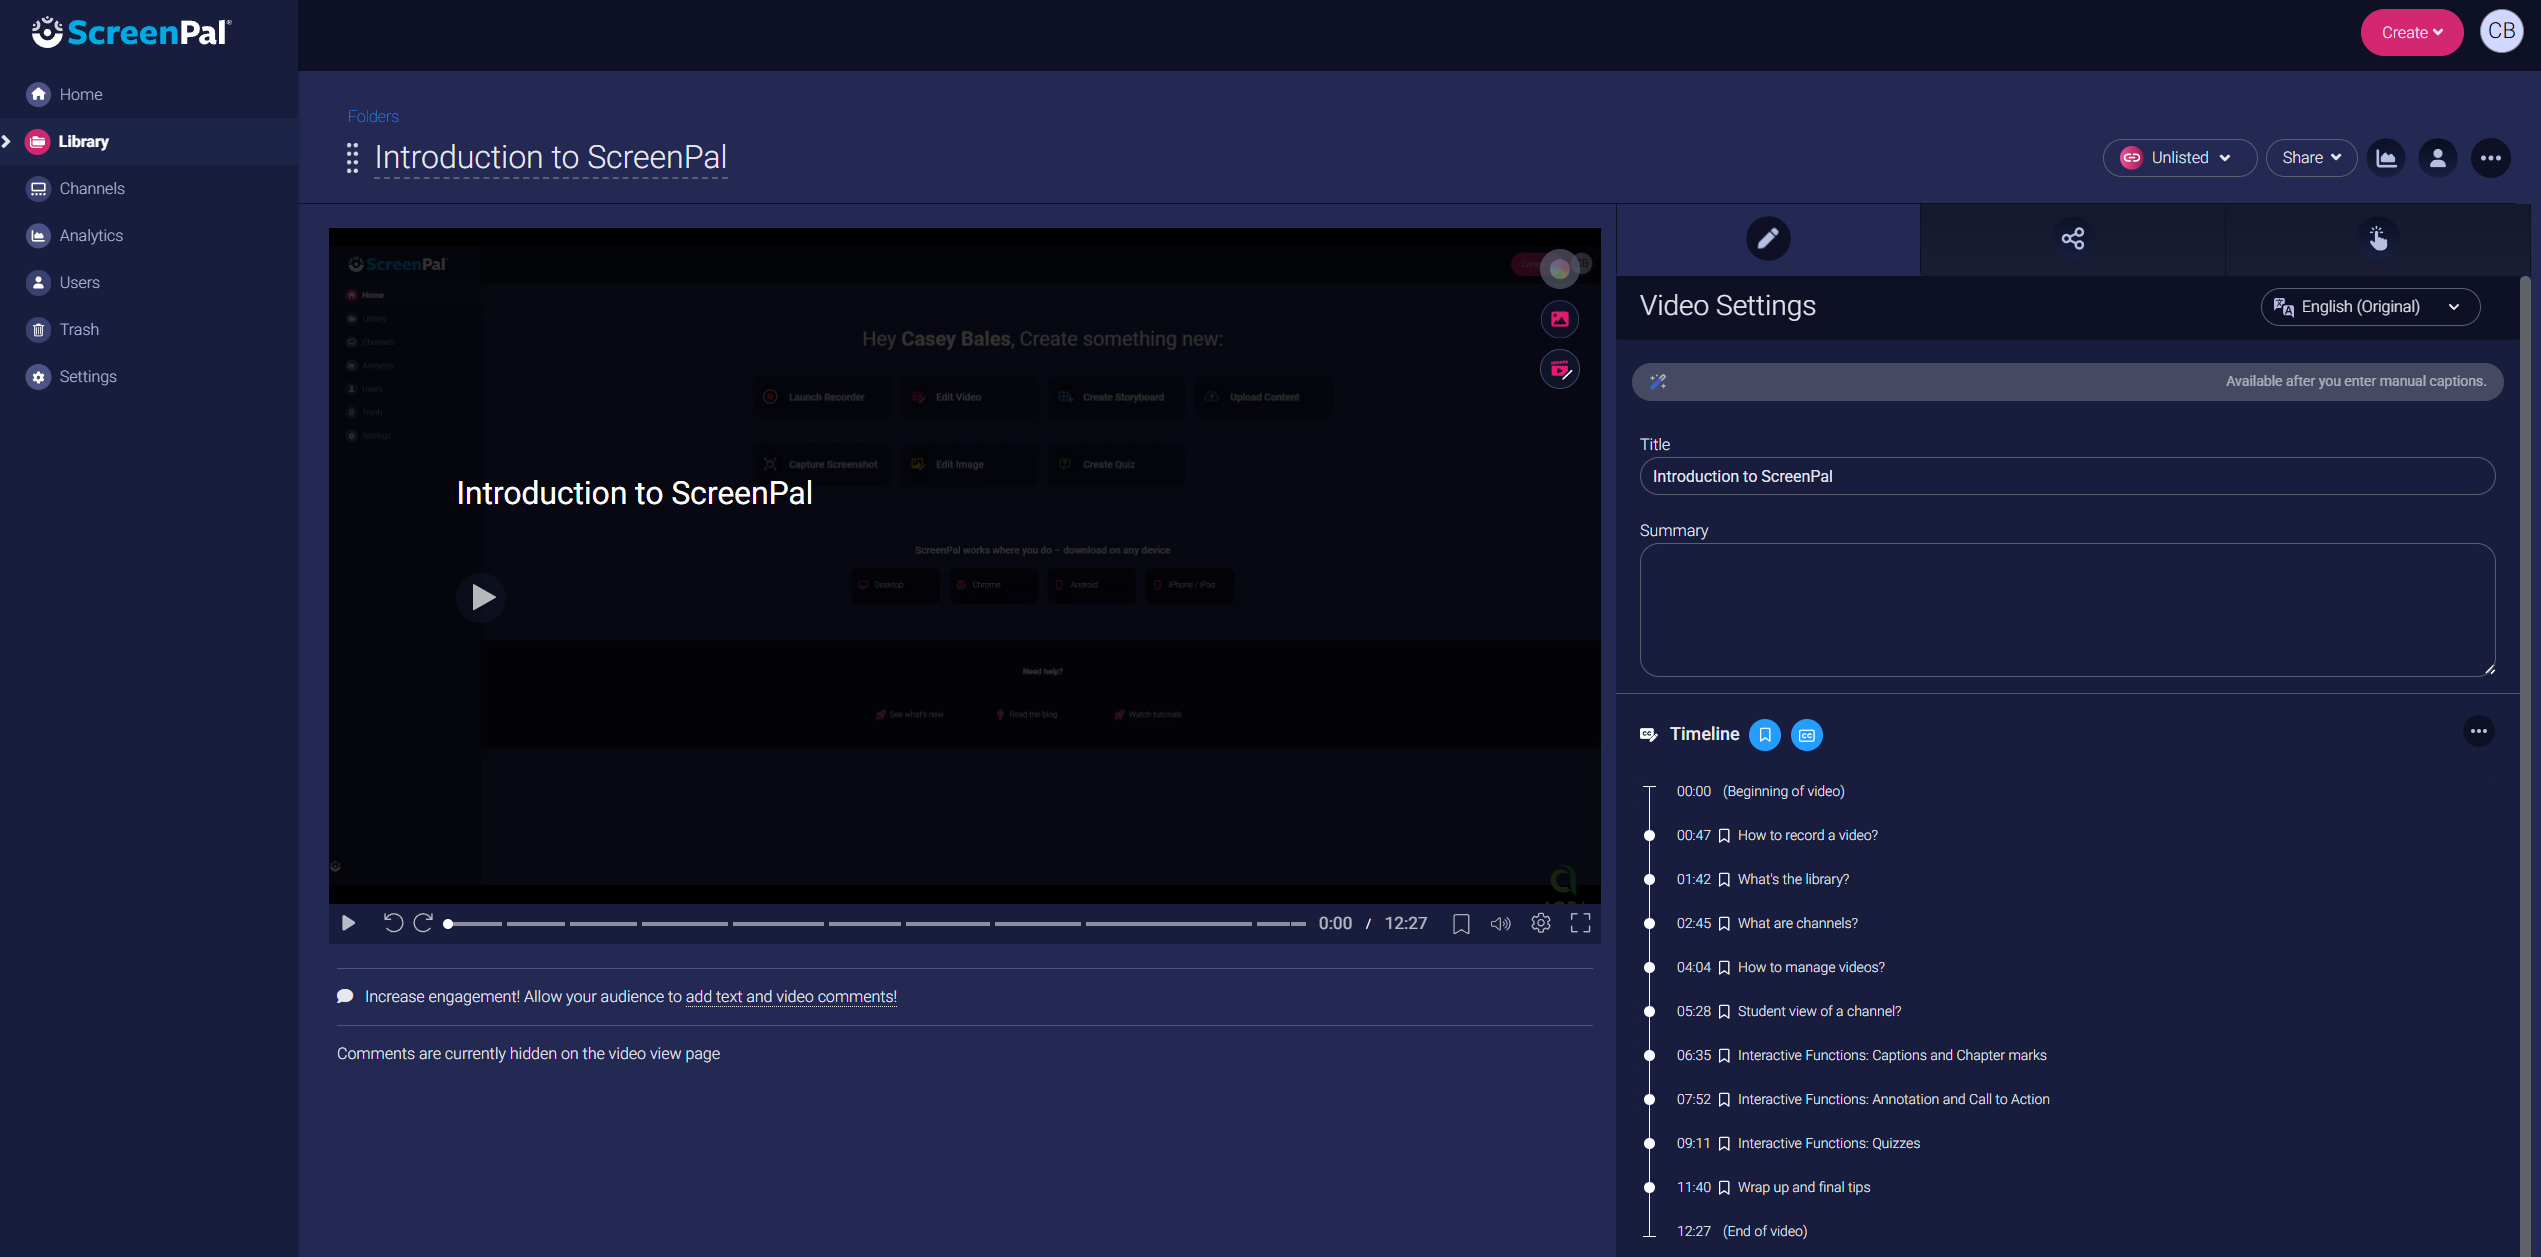The height and width of the screenshot is (1257, 2541).
Task: Click the rewind icon in player bar
Action: [x=393, y=923]
